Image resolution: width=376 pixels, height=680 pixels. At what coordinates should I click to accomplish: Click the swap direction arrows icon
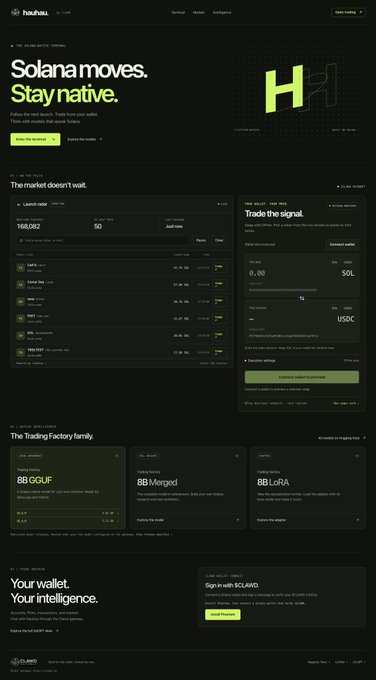(x=302, y=298)
